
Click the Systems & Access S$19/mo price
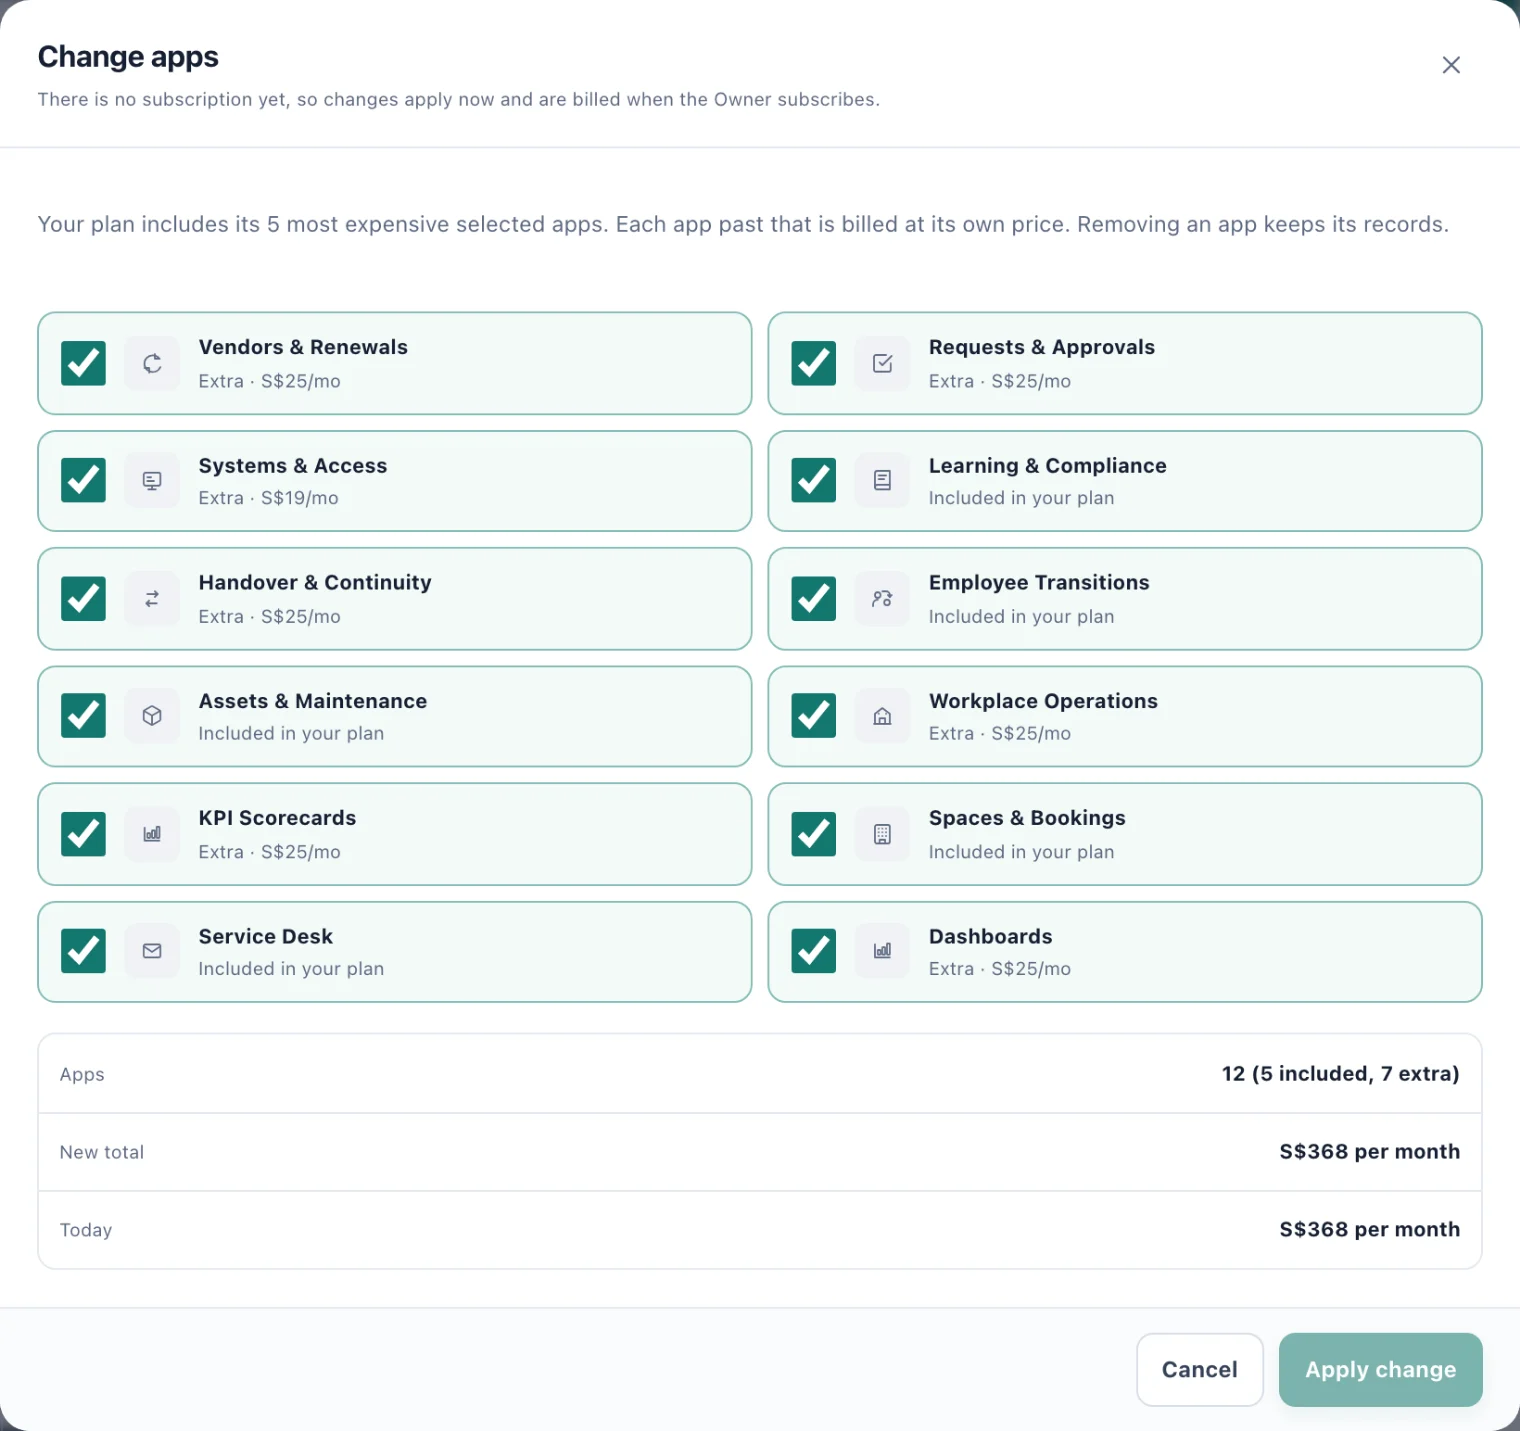click(x=300, y=498)
